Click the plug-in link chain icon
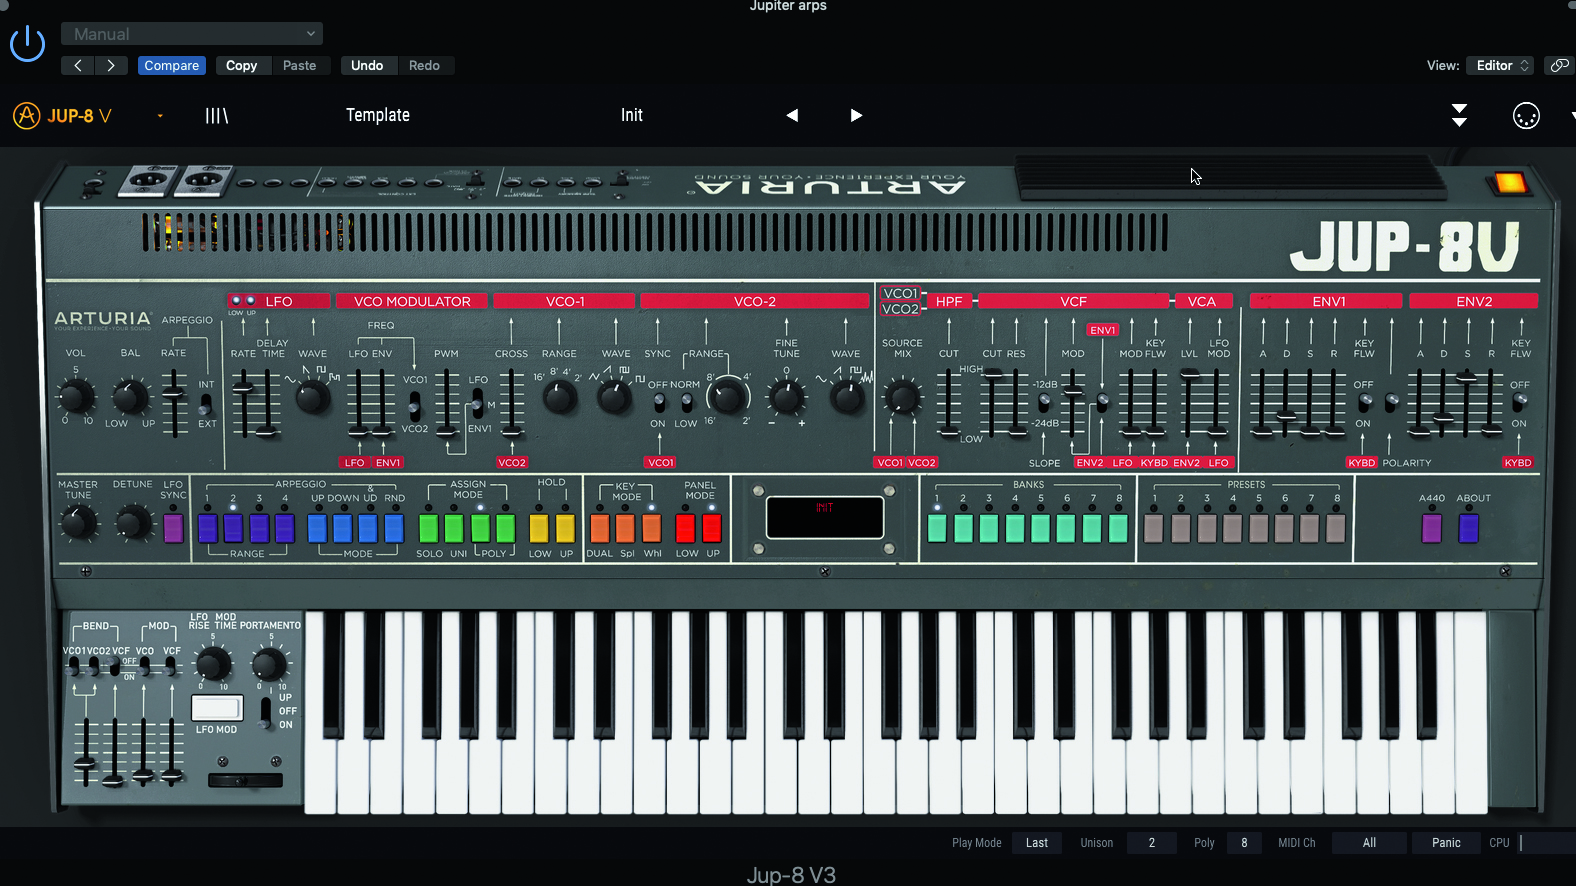1576x886 pixels. [1559, 65]
